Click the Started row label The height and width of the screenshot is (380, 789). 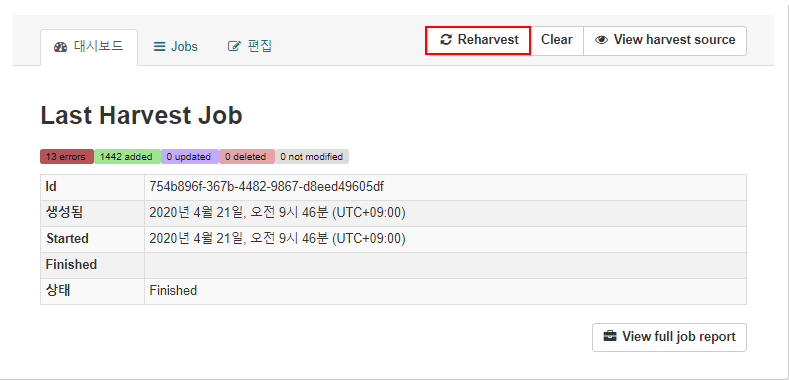(67, 239)
